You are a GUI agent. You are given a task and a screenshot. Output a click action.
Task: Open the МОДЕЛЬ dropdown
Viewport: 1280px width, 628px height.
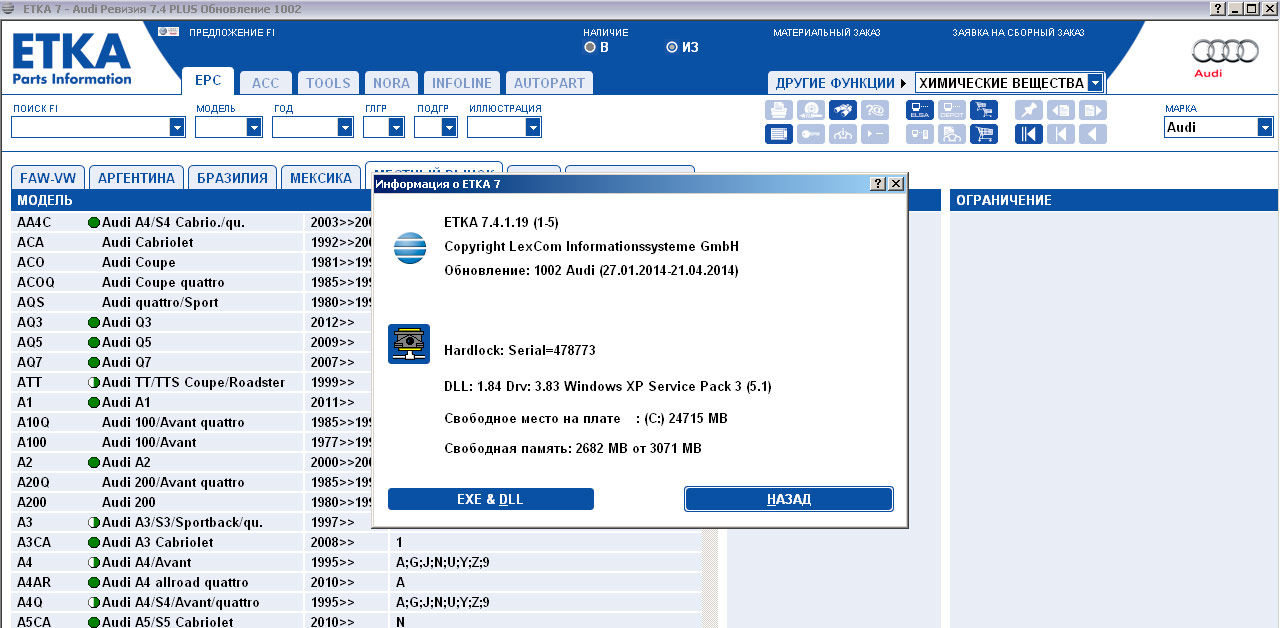click(x=254, y=127)
